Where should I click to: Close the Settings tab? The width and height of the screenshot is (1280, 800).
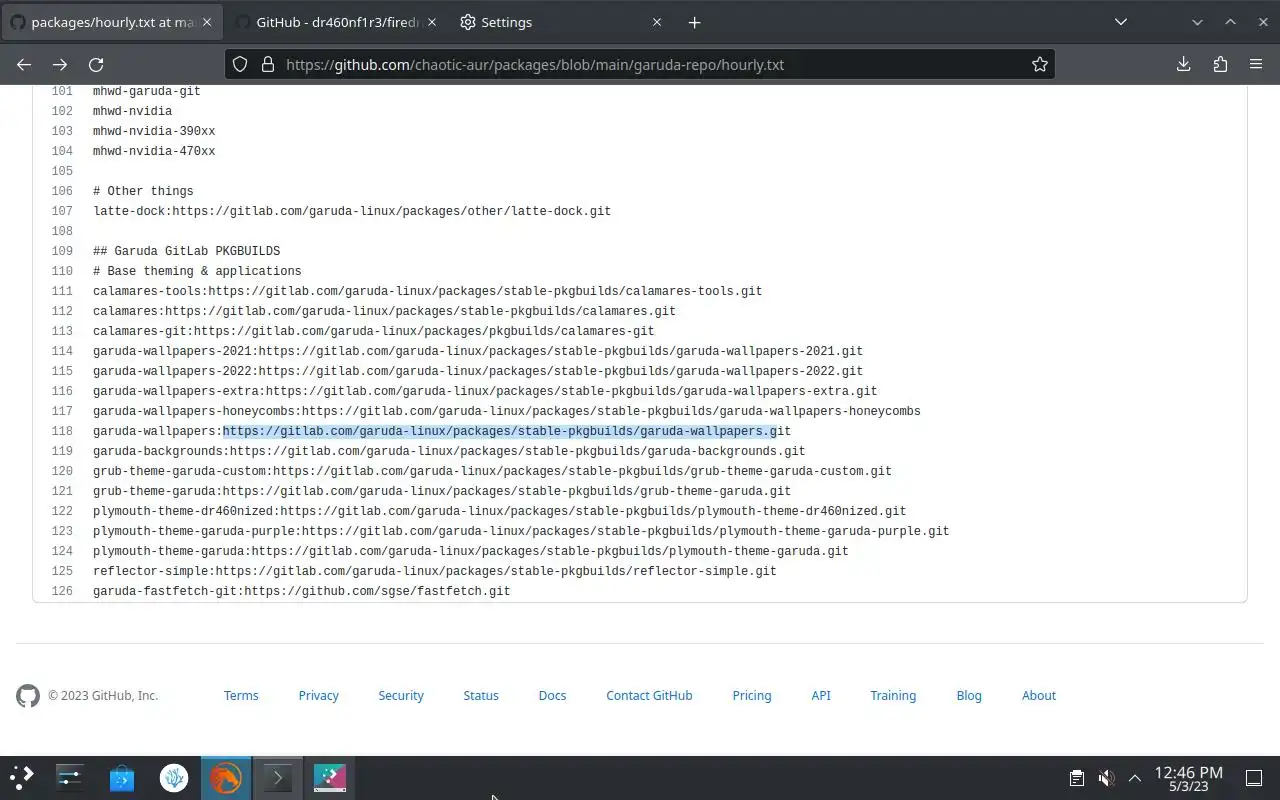coord(657,22)
